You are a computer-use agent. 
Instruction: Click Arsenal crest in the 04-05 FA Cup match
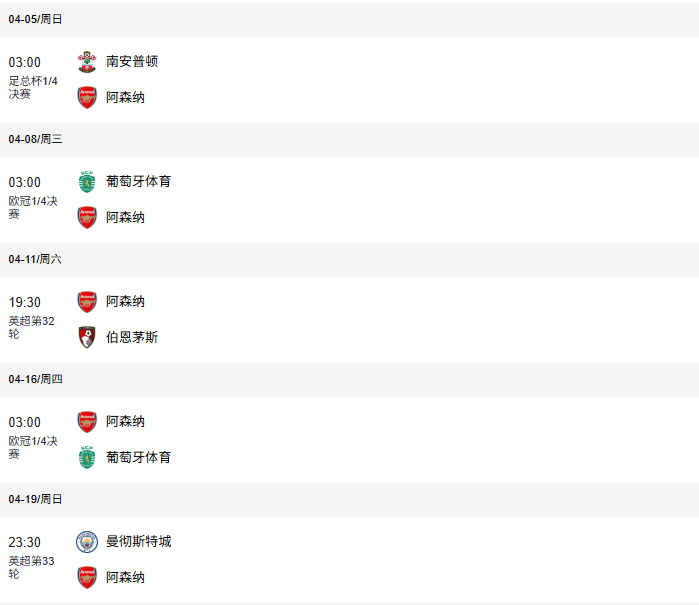coord(87,97)
